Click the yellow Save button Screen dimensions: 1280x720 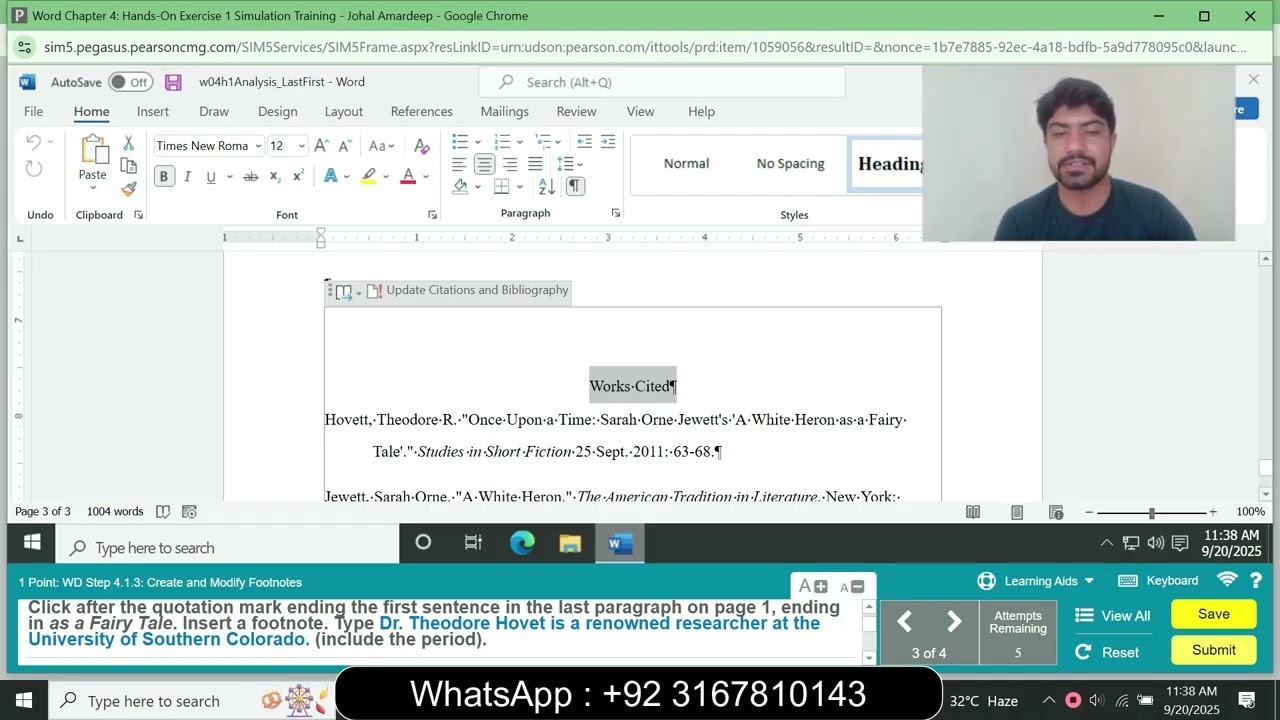[1214, 614]
